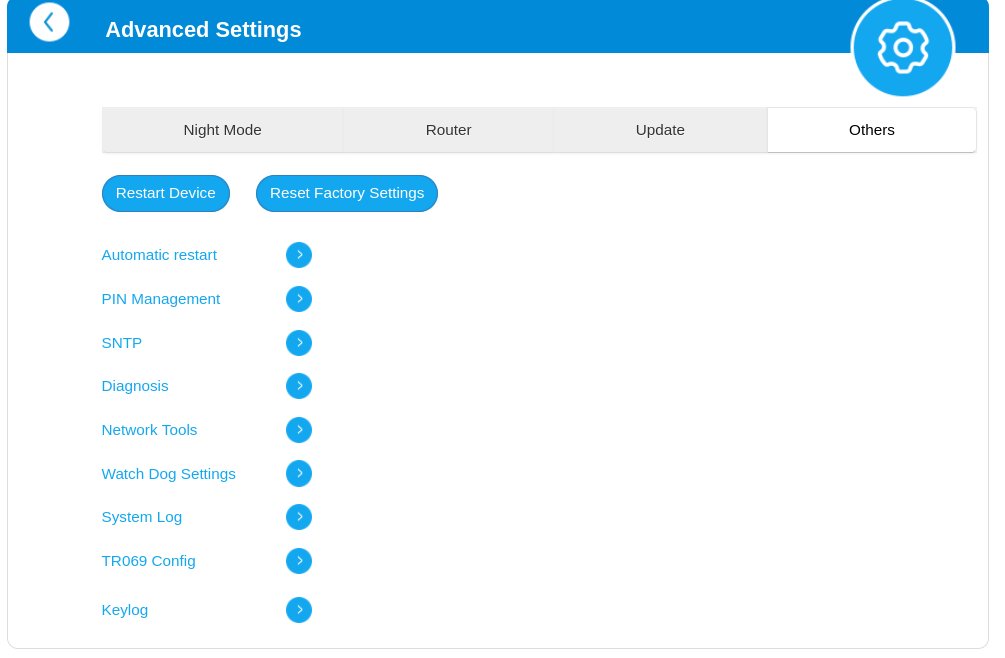
Task: Open the System Log link
Action: [x=142, y=517]
